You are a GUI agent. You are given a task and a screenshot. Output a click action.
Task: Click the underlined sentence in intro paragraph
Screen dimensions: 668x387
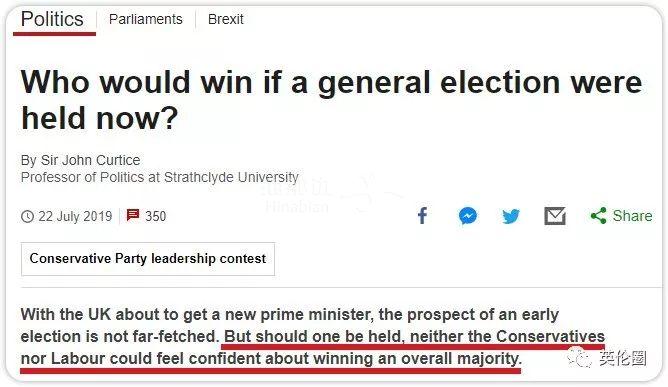pyautogui.click(x=313, y=347)
